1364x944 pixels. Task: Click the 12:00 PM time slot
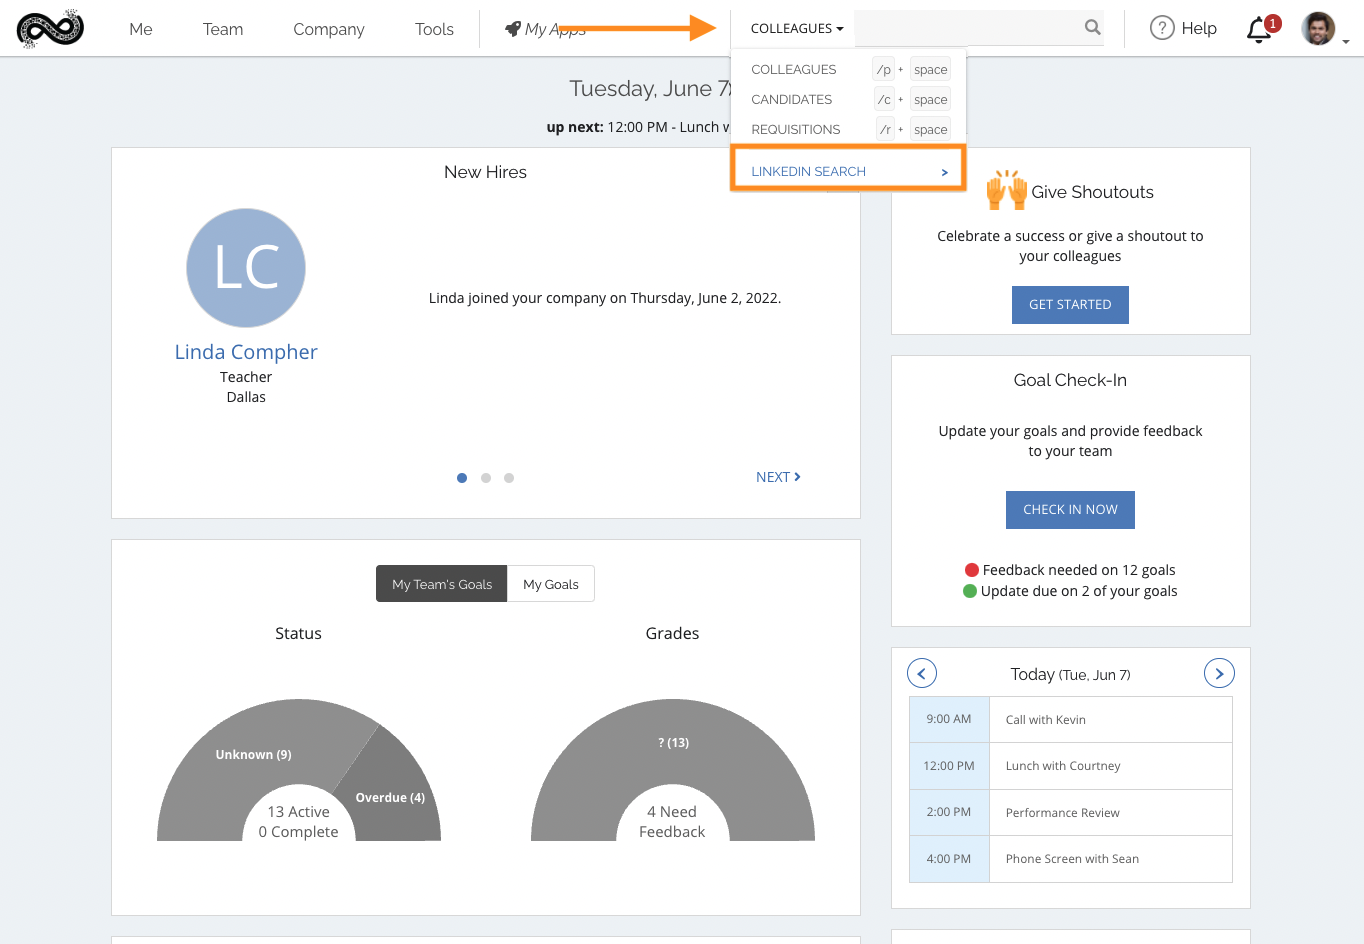click(949, 766)
